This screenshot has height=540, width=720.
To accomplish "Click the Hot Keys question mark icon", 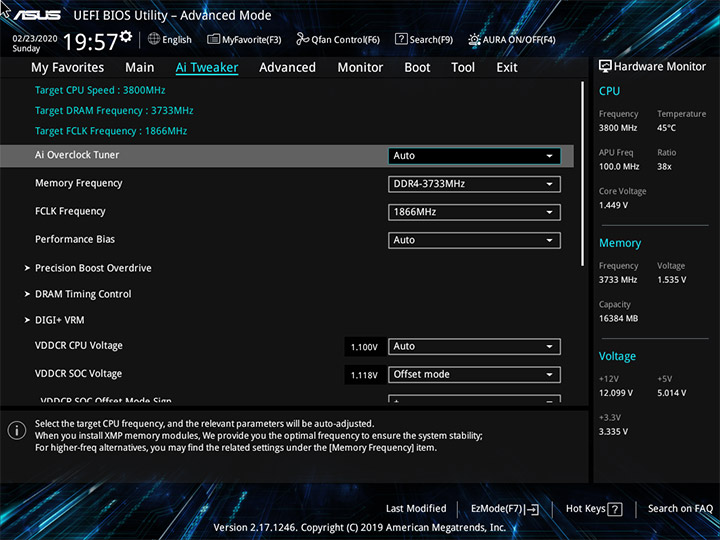I will click(615, 509).
